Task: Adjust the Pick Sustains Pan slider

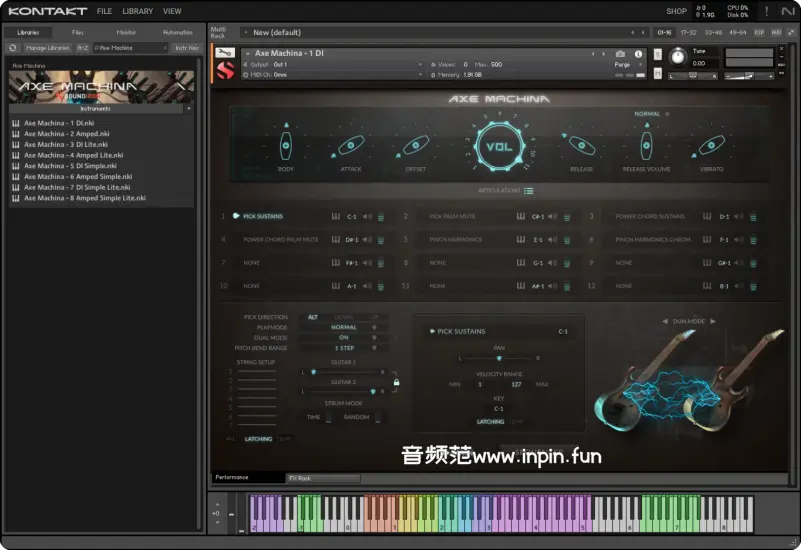Action: [x=499, y=358]
